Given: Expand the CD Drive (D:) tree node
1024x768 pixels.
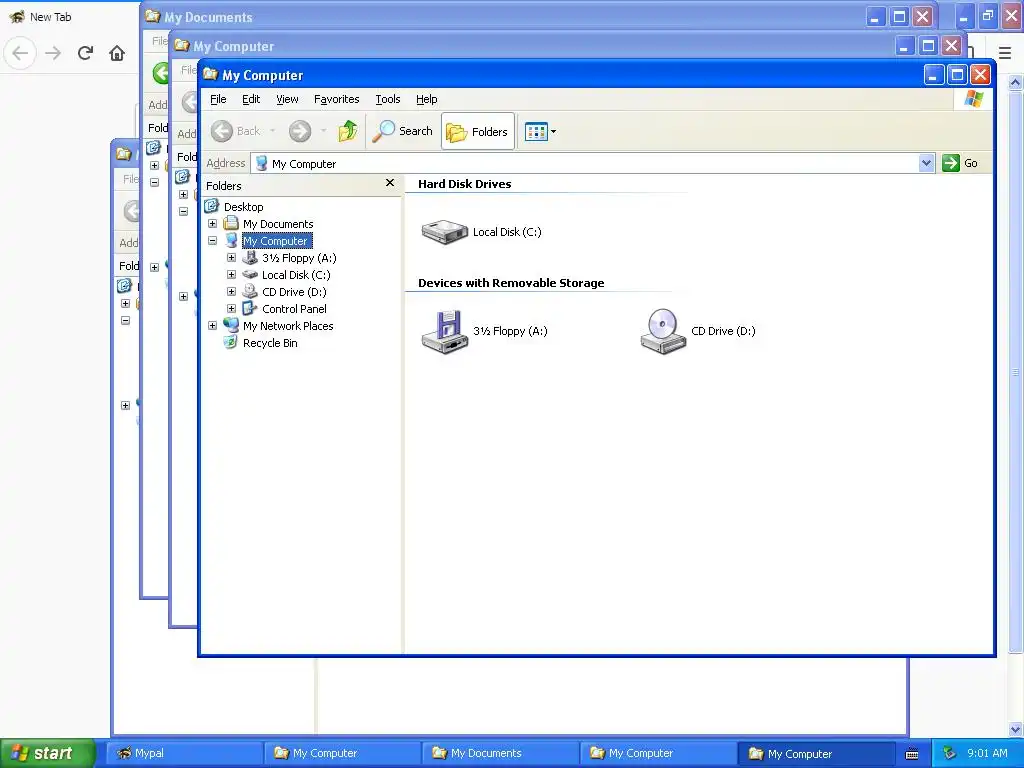Looking at the screenshot, I should [x=231, y=291].
